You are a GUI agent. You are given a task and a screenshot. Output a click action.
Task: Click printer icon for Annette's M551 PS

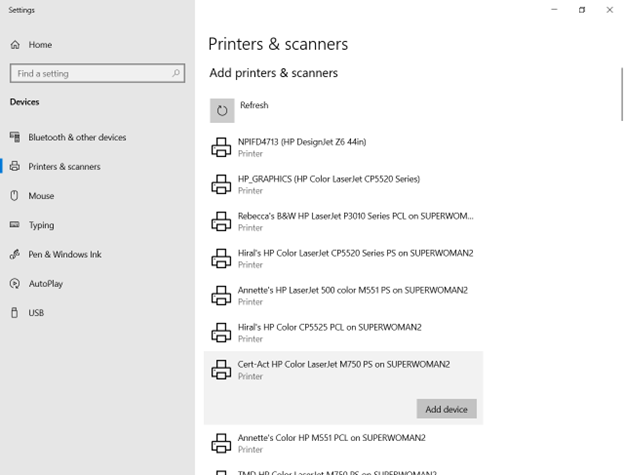tap(221, 296)
